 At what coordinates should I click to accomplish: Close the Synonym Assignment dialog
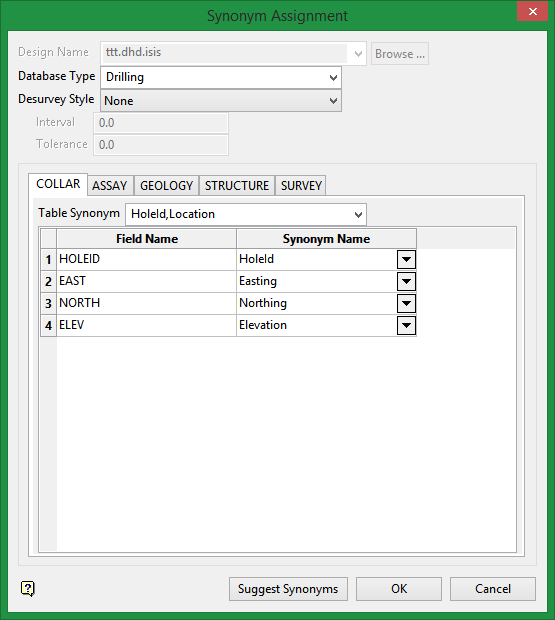click(532, 12)
